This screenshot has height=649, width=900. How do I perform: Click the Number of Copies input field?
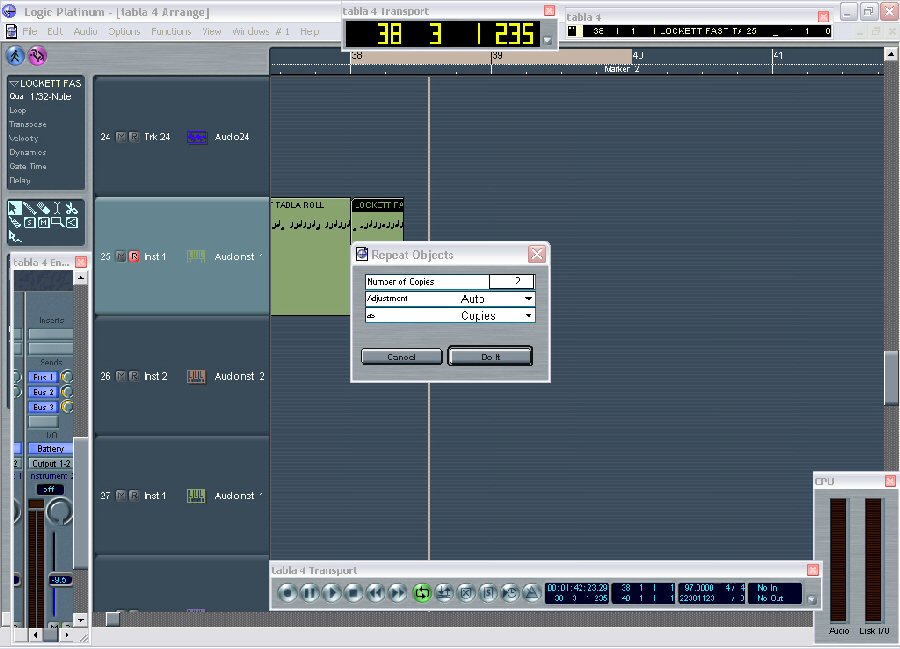click(x=511, y=282)
